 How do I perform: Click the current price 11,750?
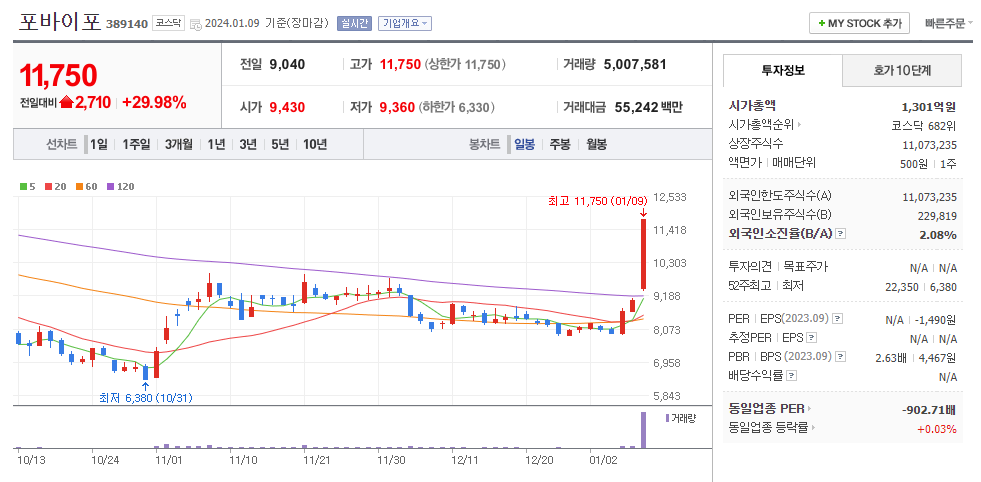pos(59,75)
